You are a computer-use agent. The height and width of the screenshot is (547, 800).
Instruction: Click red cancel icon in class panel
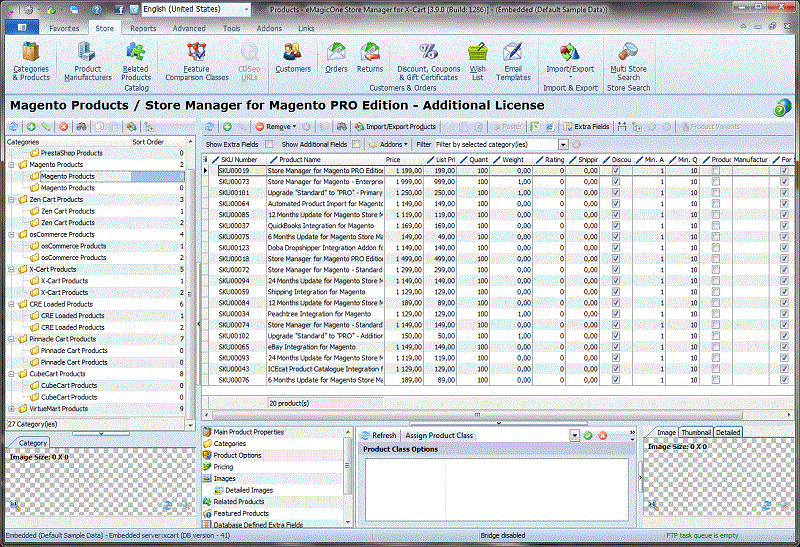(603, 435)
